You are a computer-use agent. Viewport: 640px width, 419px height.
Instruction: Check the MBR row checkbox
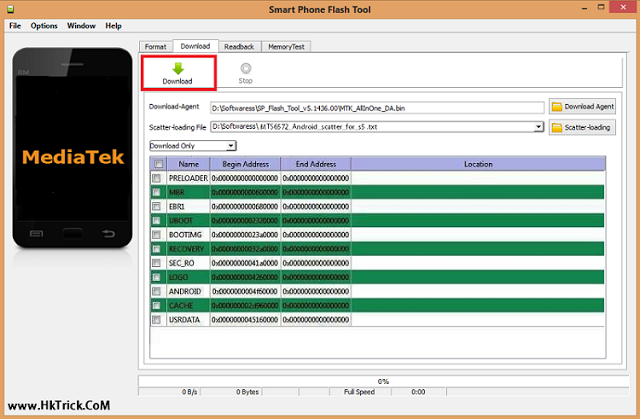pos(156,192)
